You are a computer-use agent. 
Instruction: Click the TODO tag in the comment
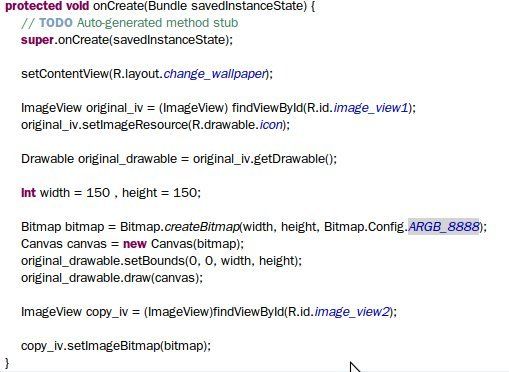(56, 23)
